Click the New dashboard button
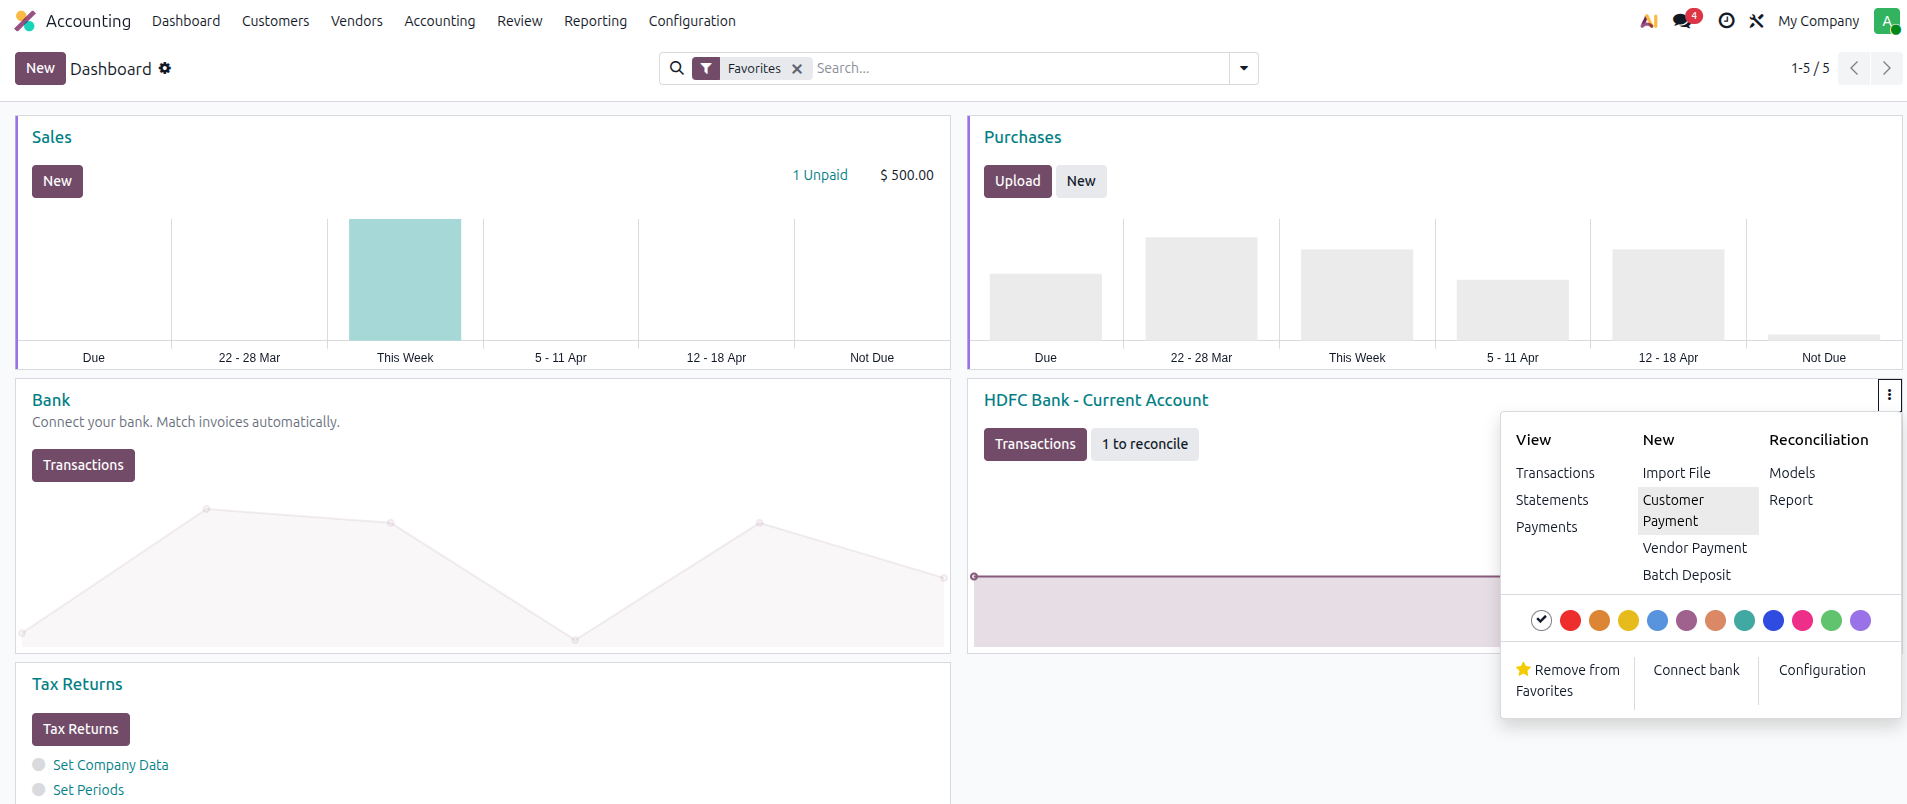 (40, 68)
